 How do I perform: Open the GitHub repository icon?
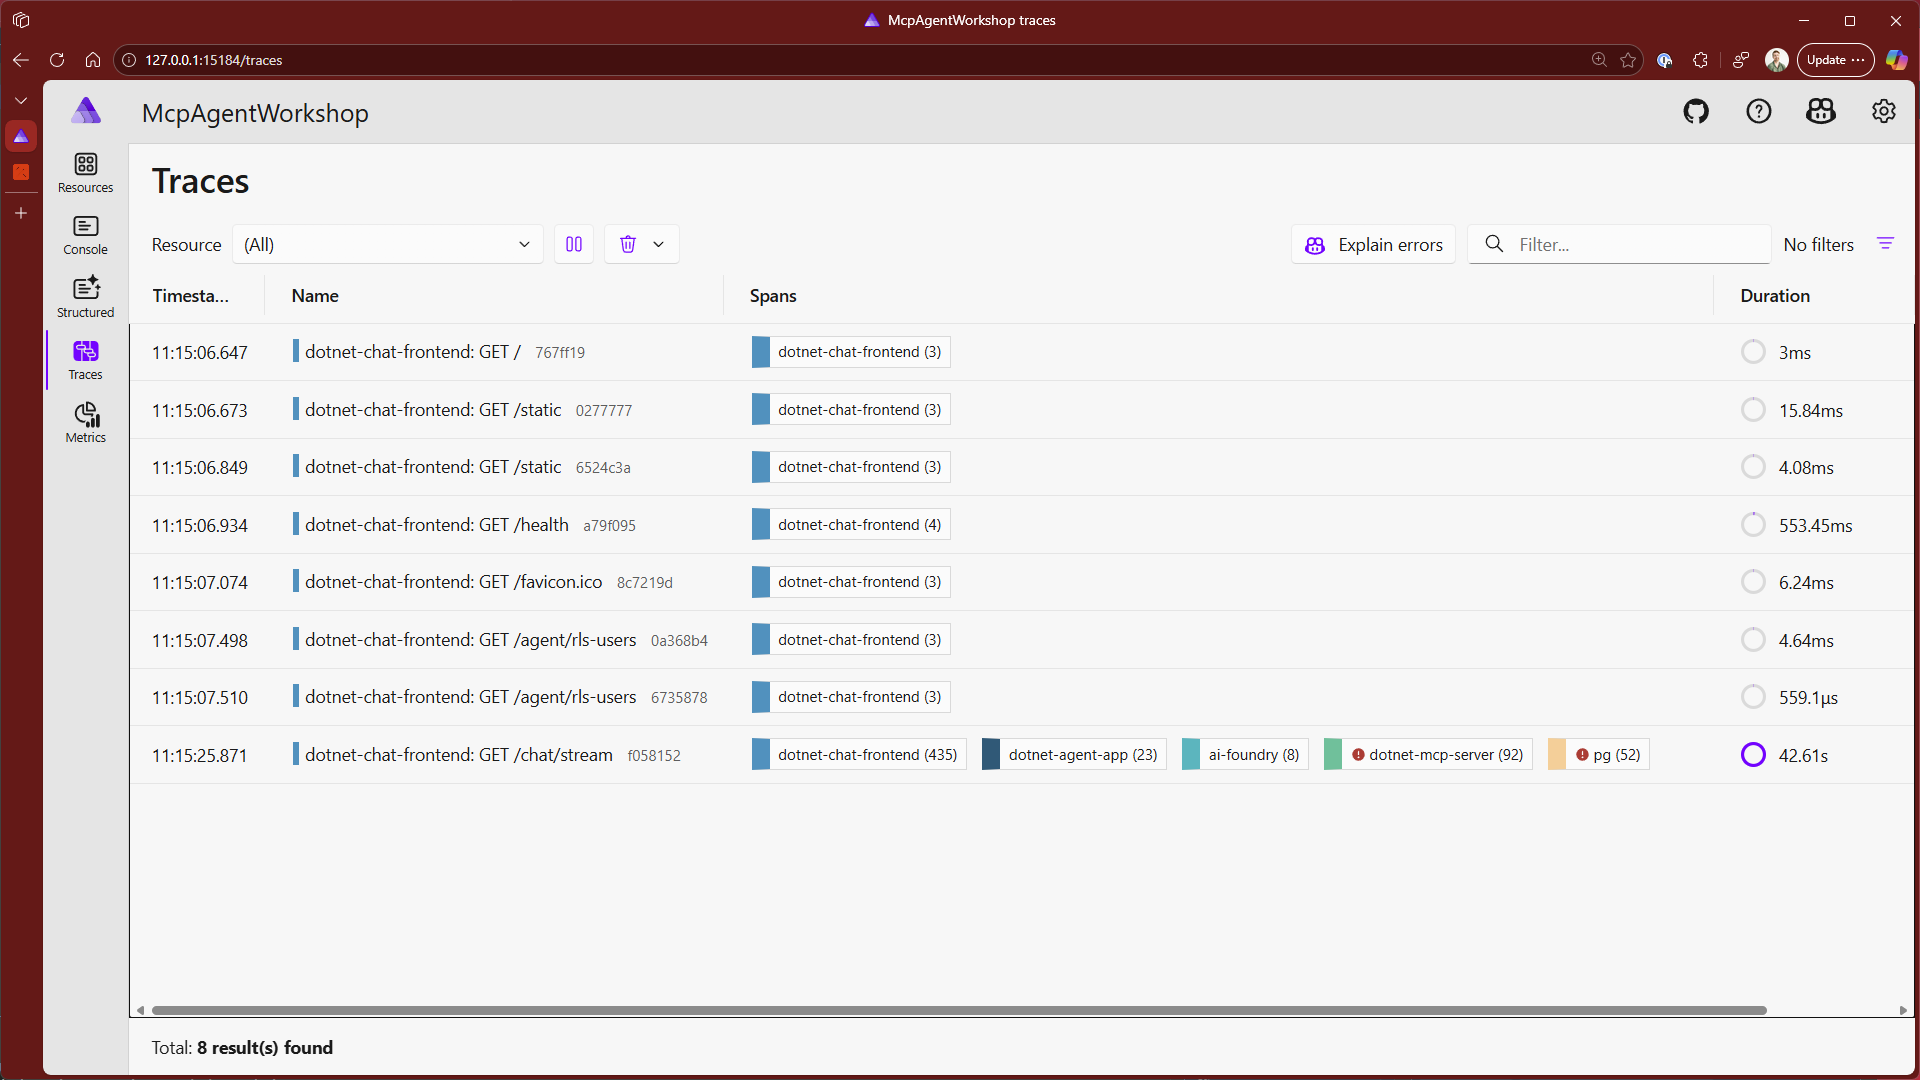tap(1696, 111)
